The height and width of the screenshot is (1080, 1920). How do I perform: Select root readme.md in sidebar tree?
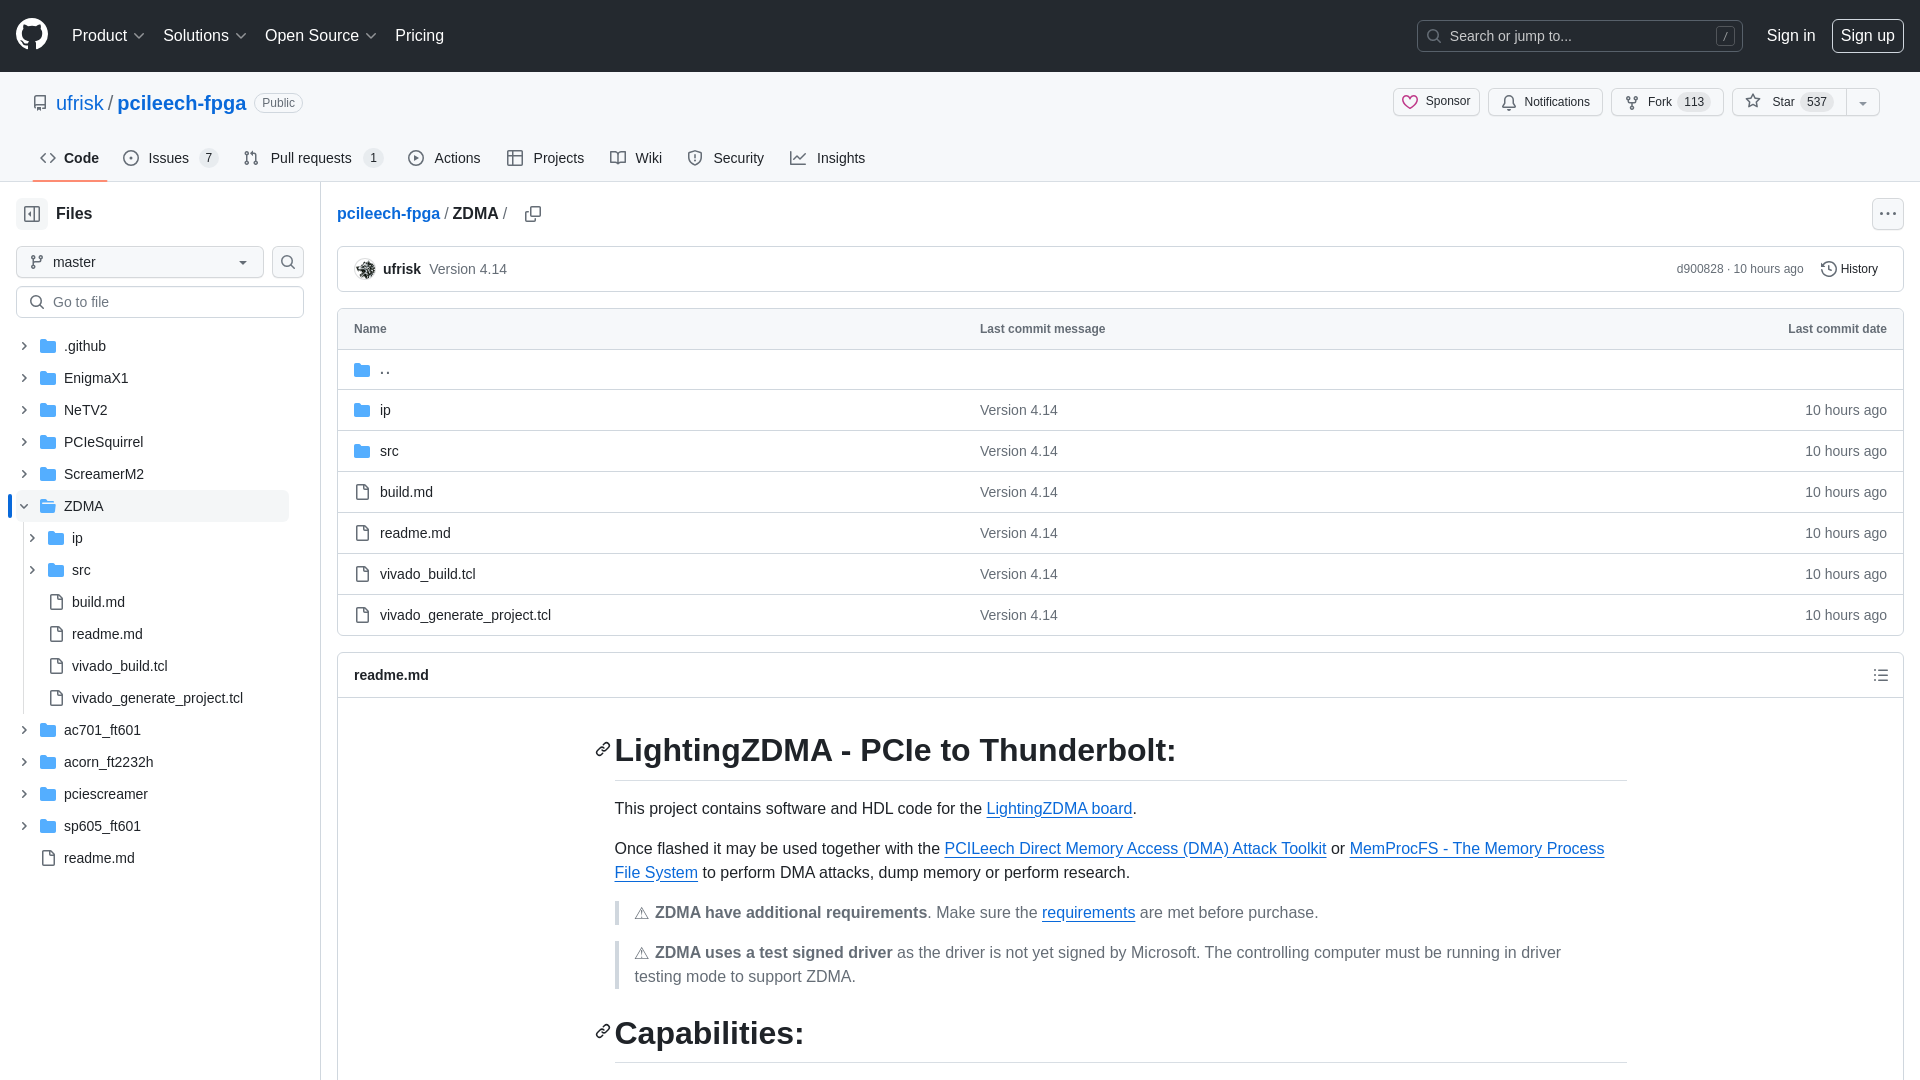[x=99, y=858]
